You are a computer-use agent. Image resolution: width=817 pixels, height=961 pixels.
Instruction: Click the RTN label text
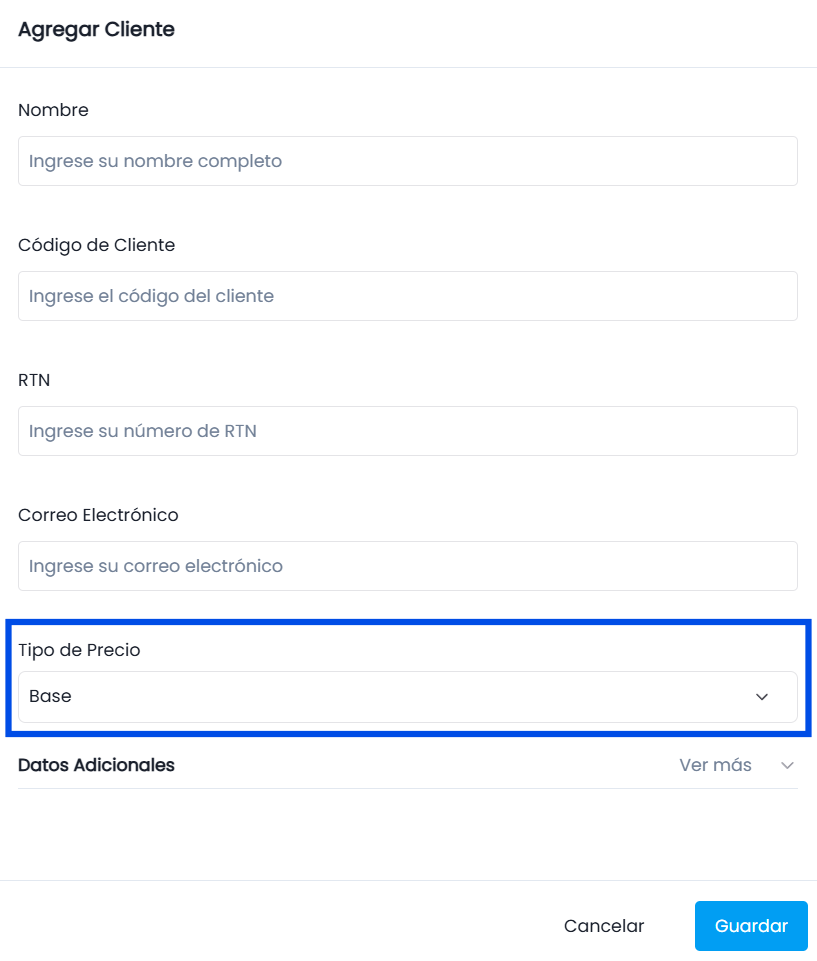34,380
